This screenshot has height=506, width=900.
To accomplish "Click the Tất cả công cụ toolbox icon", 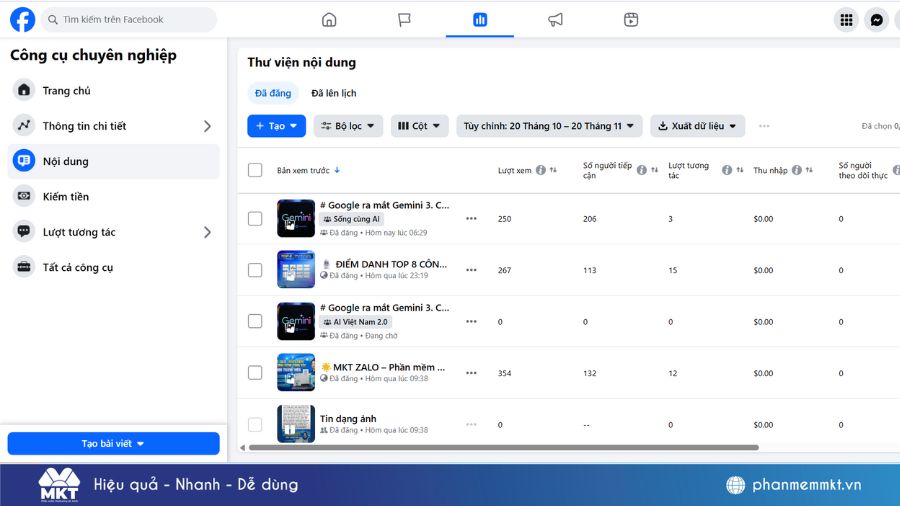I will point(24,267).
